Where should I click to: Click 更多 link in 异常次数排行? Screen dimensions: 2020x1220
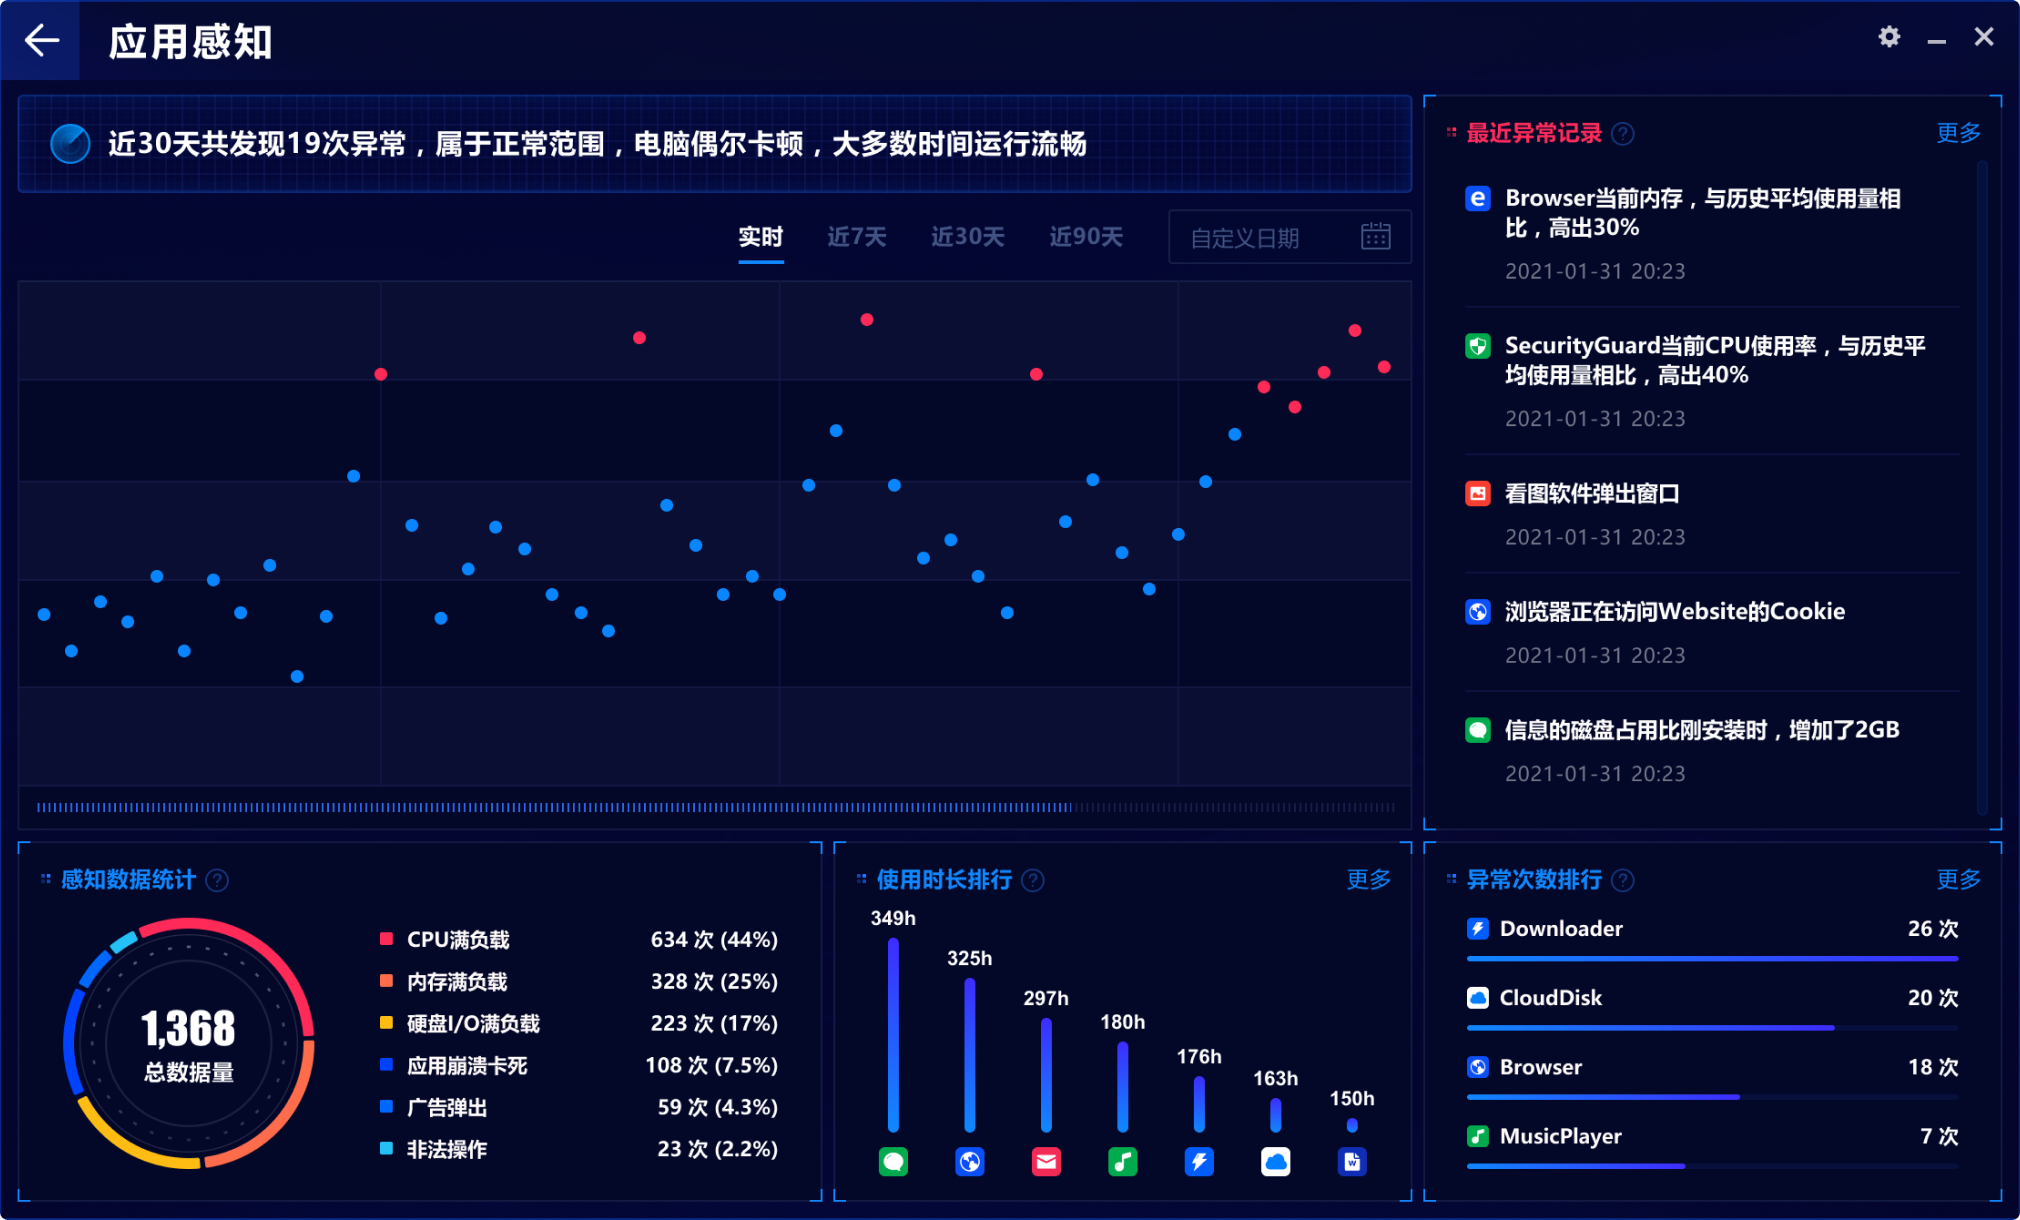click(x=1957, y=879)
